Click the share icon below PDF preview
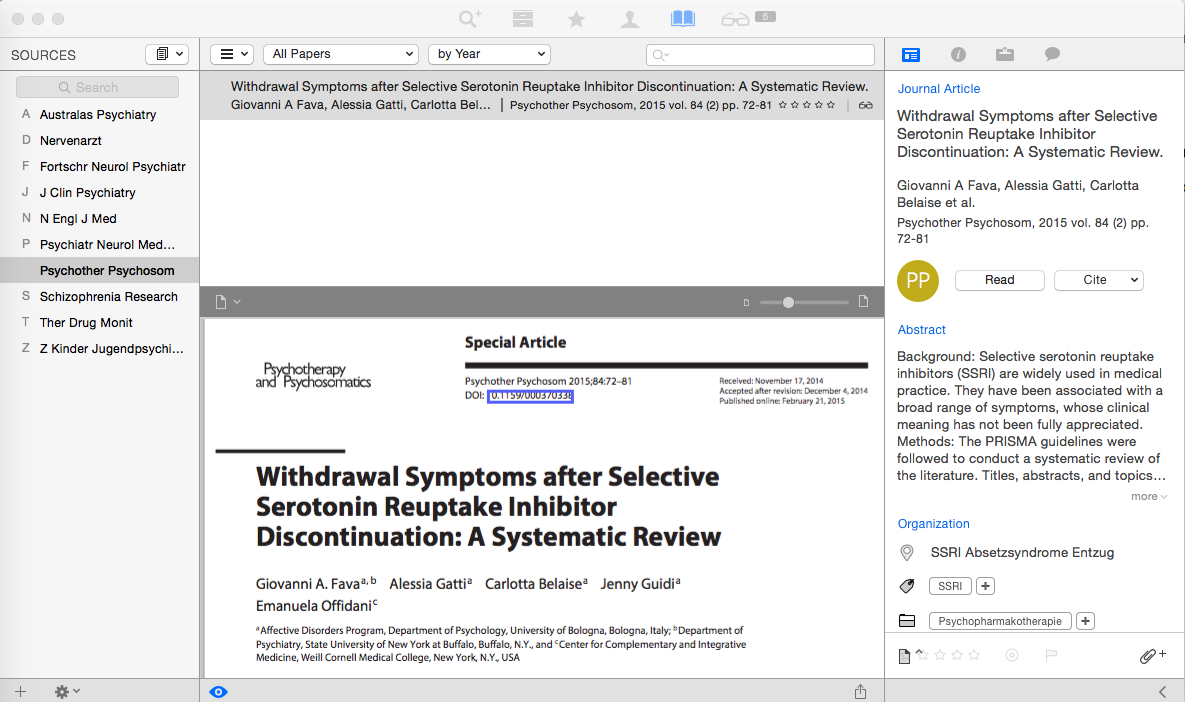 pyautogui.click(x=860, y=691)
